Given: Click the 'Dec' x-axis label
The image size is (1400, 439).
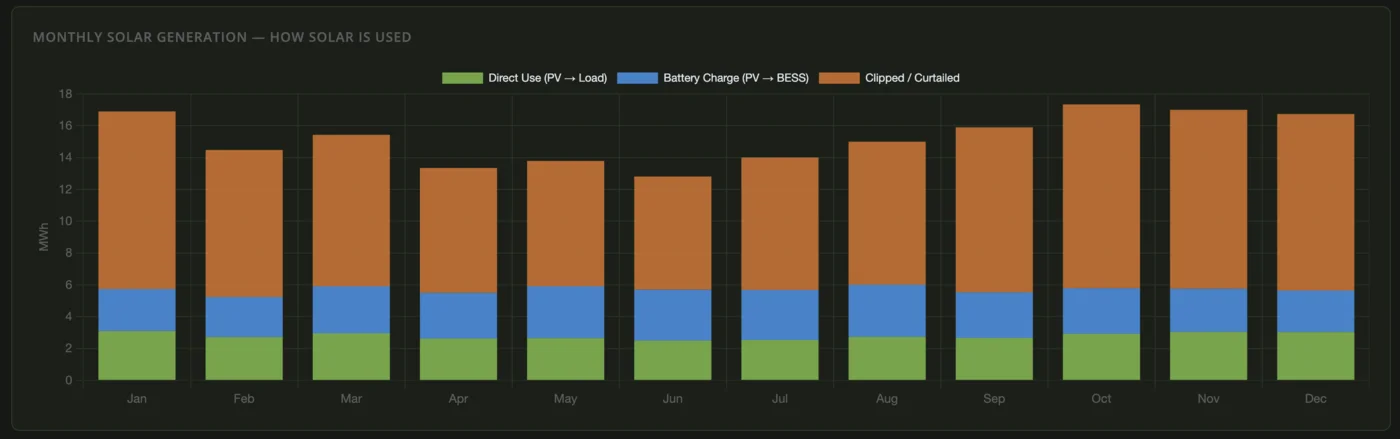Looking at the screenshot, I should tap(1316, 399).
